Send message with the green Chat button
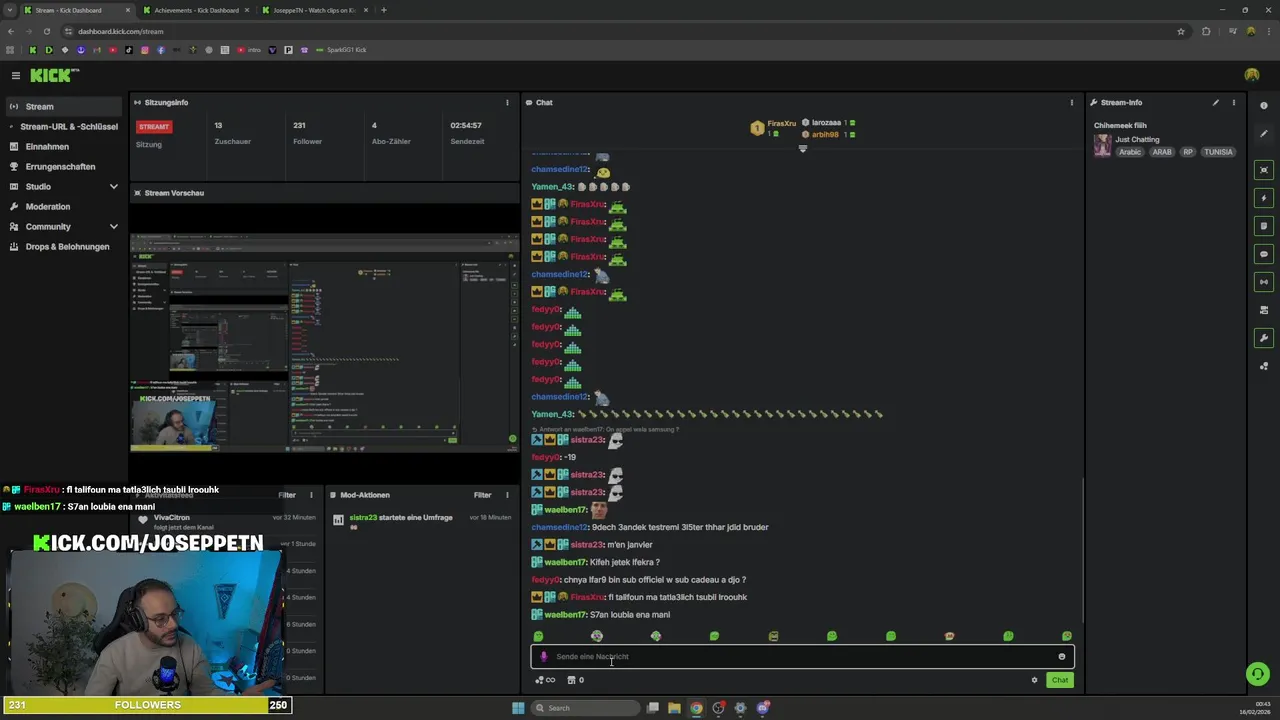Screen dimensions: 1280x720 (x=1060, y=680)
